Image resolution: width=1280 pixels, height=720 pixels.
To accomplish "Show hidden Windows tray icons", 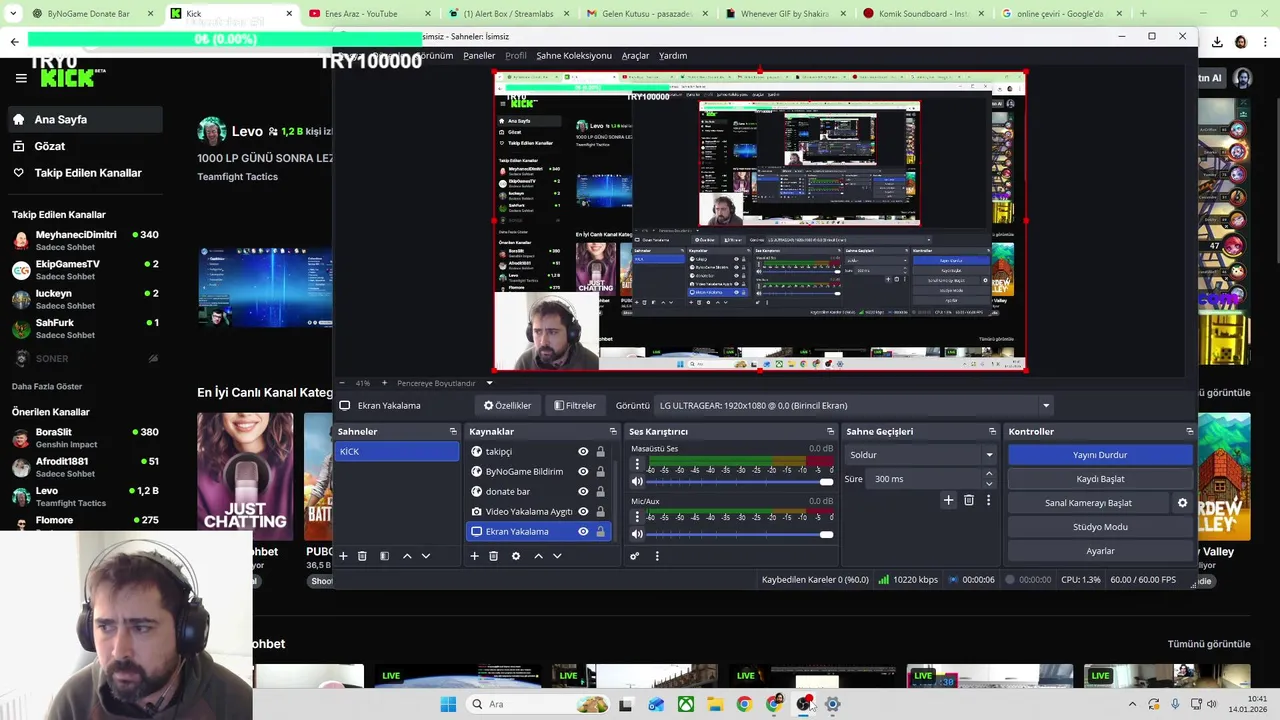I will coord(1132,704).
